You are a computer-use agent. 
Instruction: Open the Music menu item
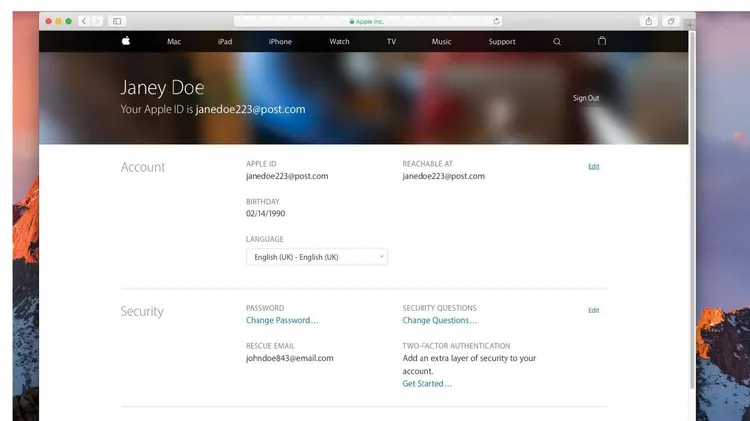coord(441,42)
